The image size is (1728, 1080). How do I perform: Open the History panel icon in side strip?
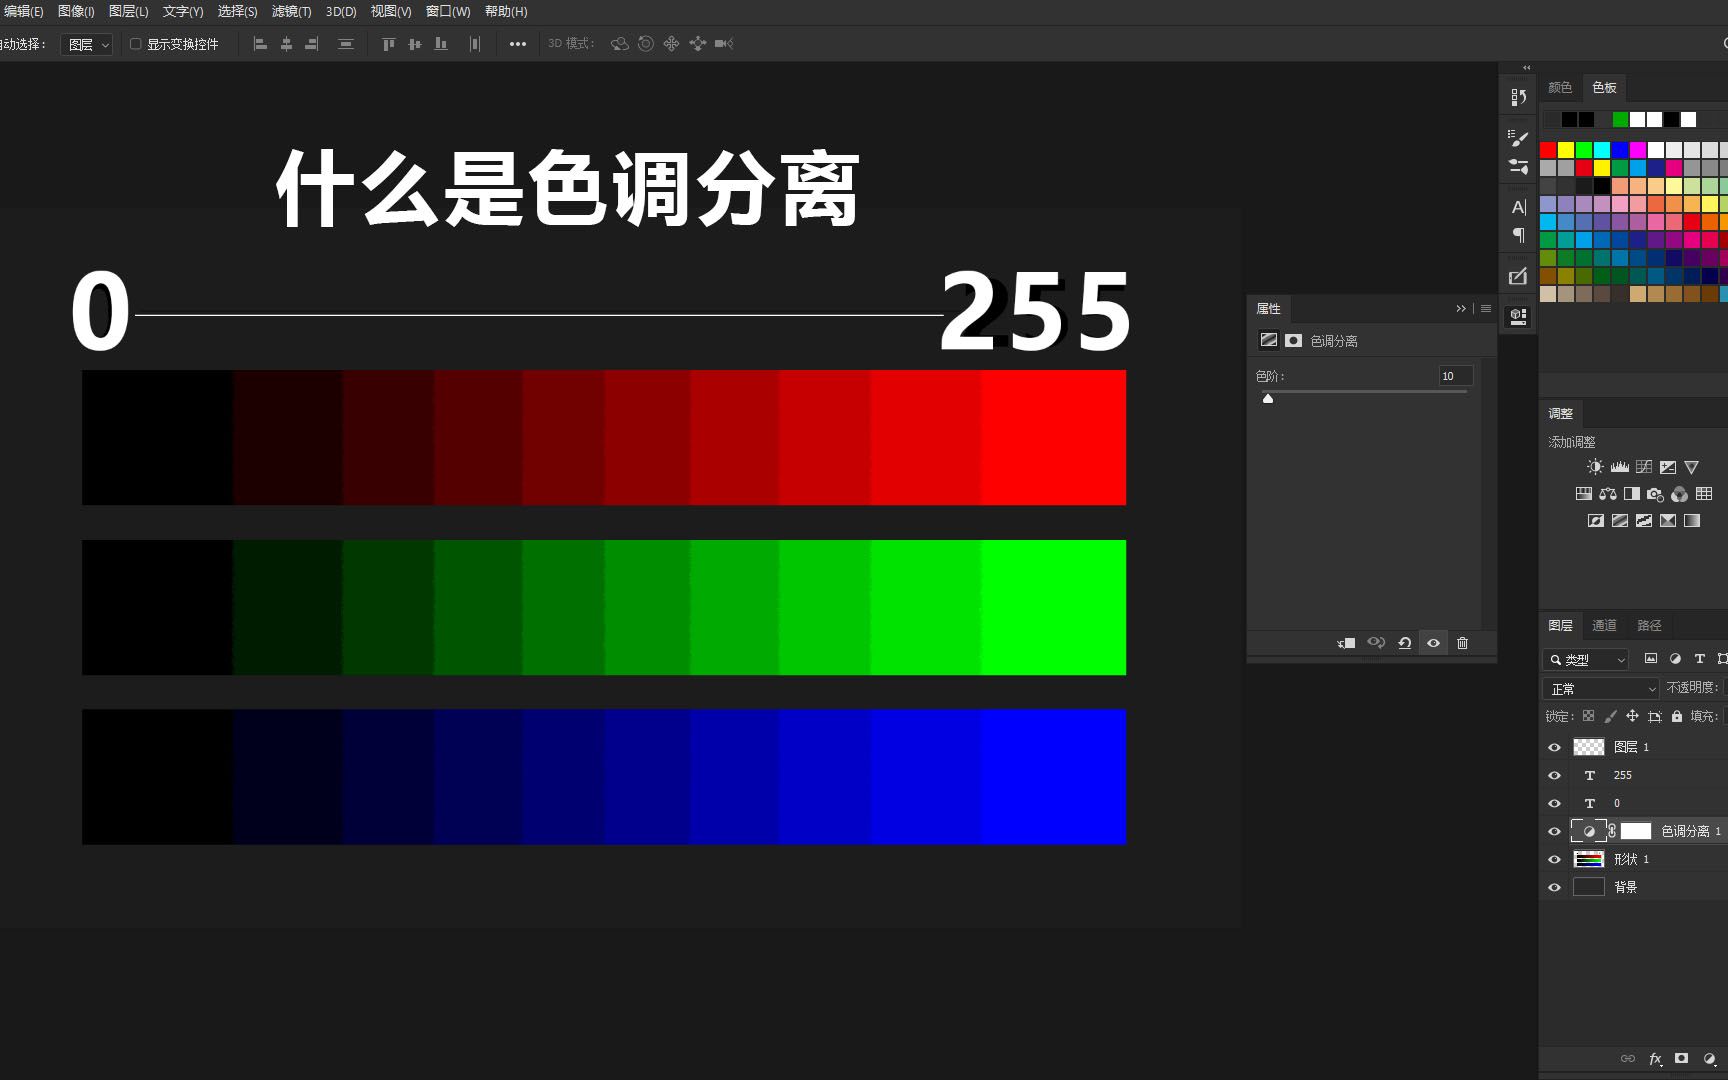(x=1518, y=97)
